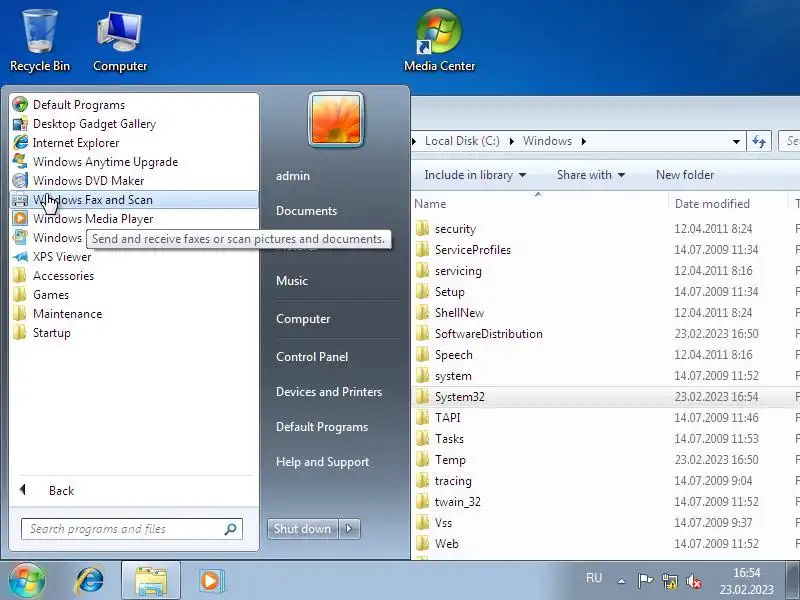Viewport: 800px width, 600px height.
Task: Select the System32 folder icon
Action: click(422, 396)
